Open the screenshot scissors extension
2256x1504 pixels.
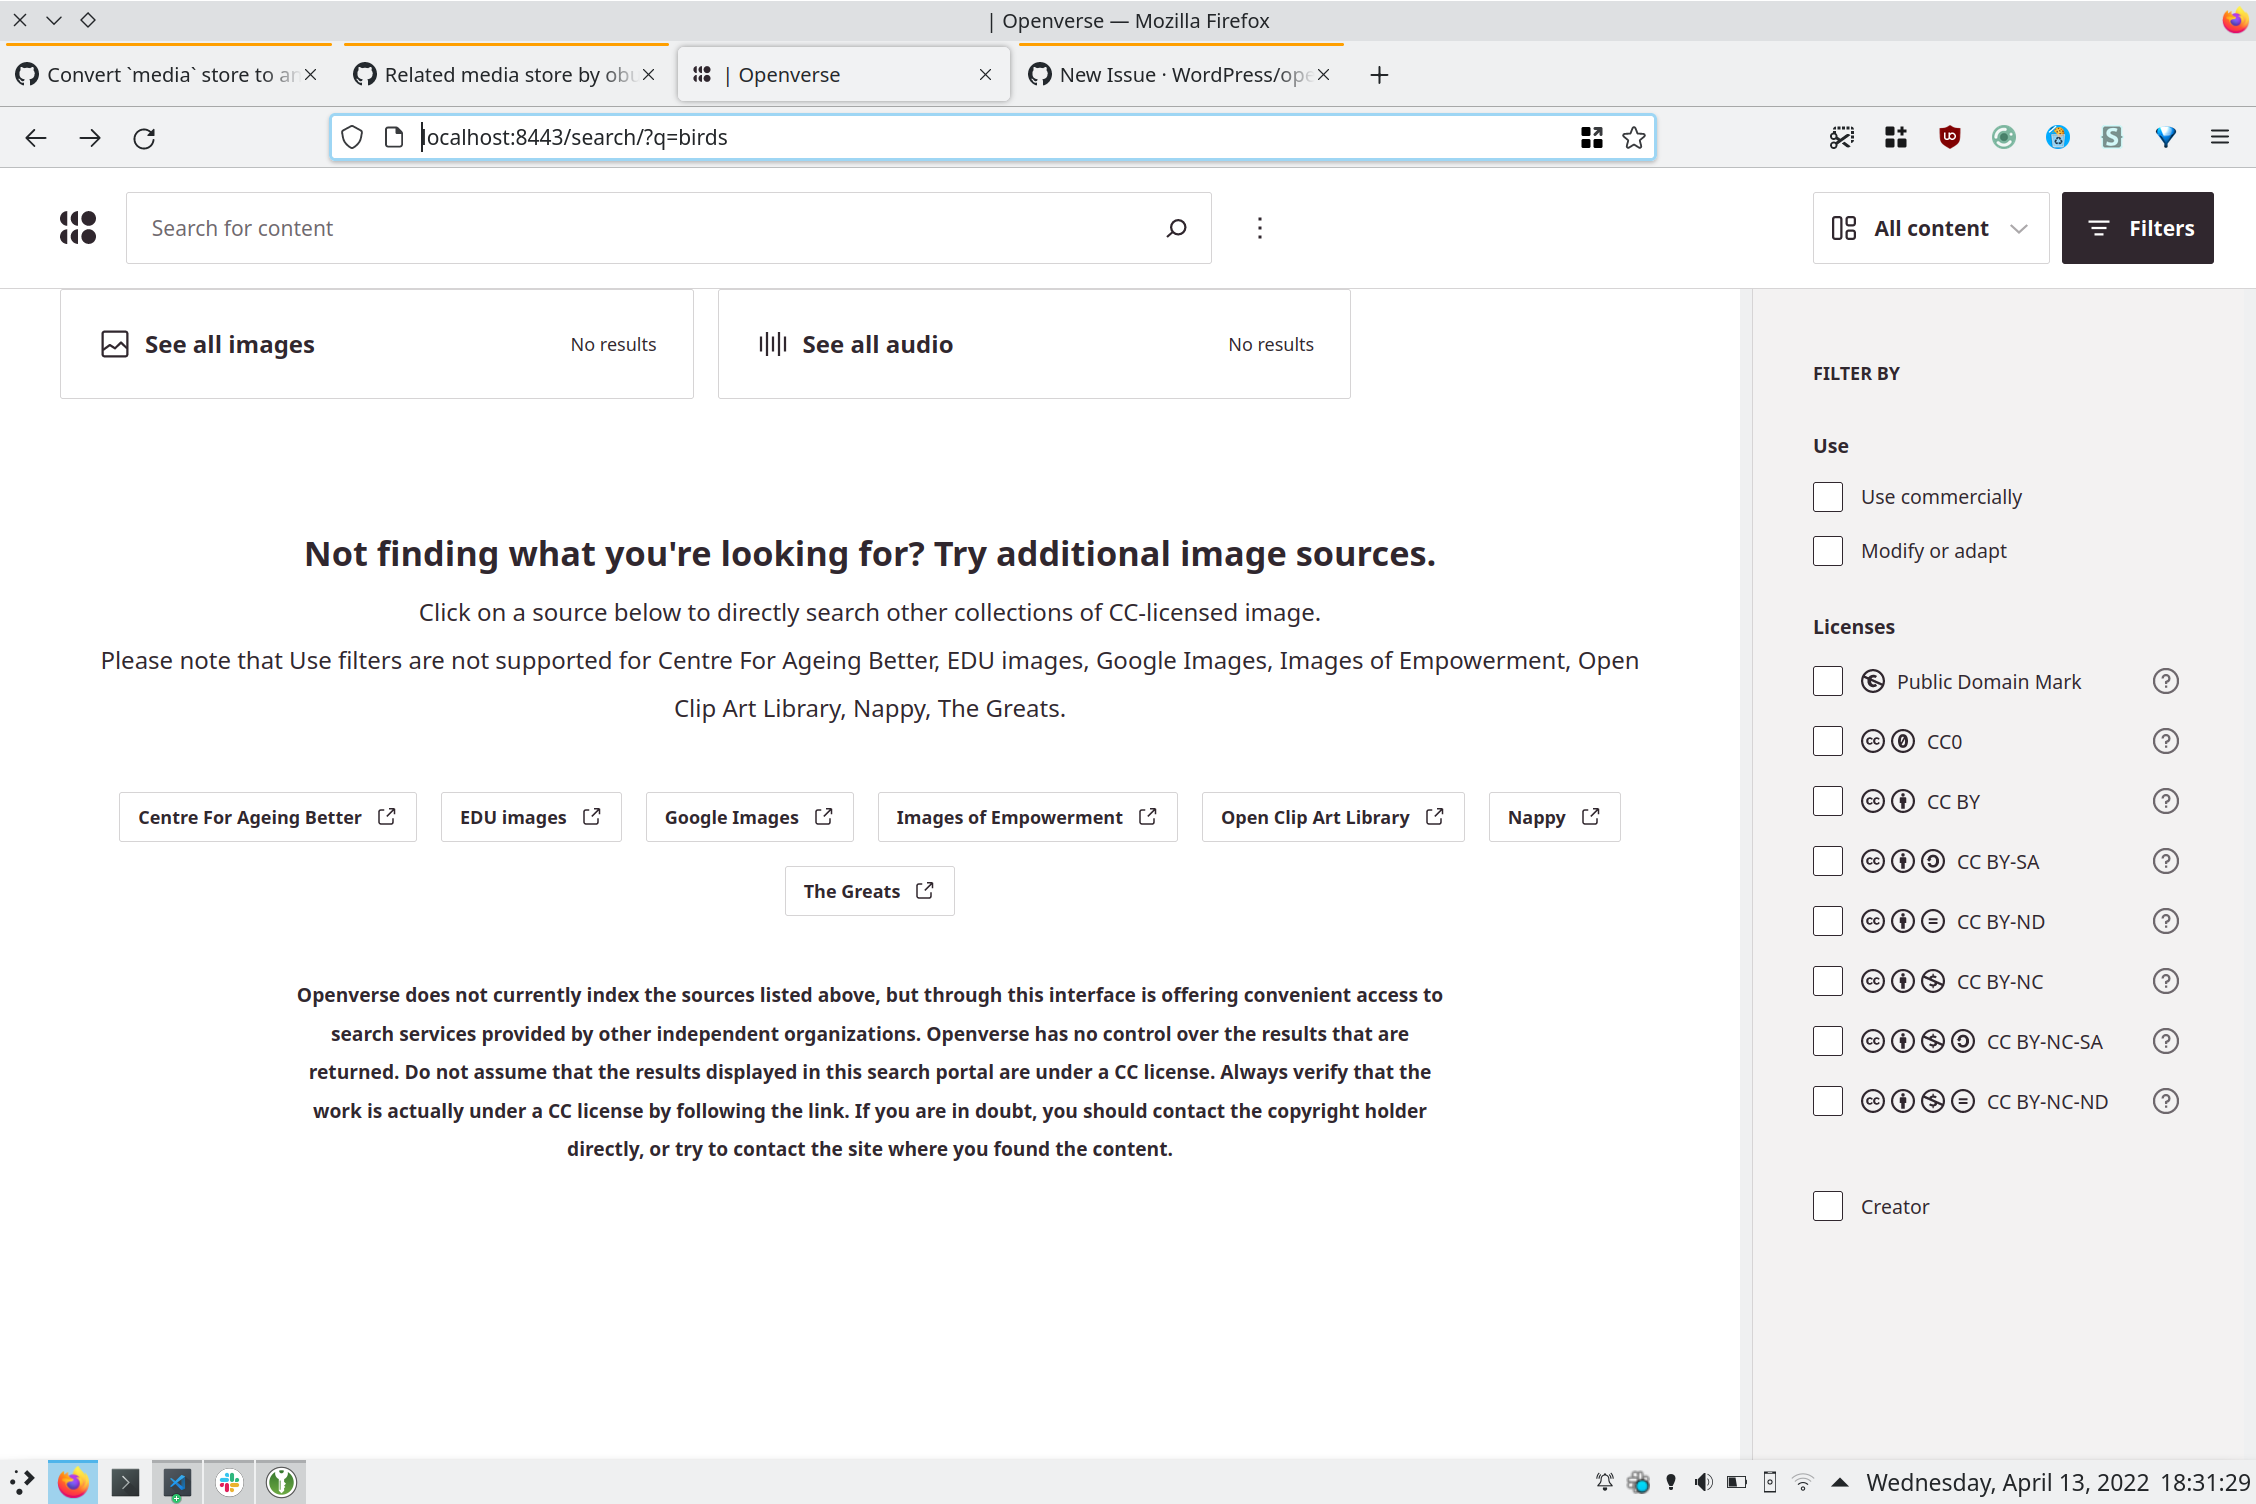(x=1841, y=137)
